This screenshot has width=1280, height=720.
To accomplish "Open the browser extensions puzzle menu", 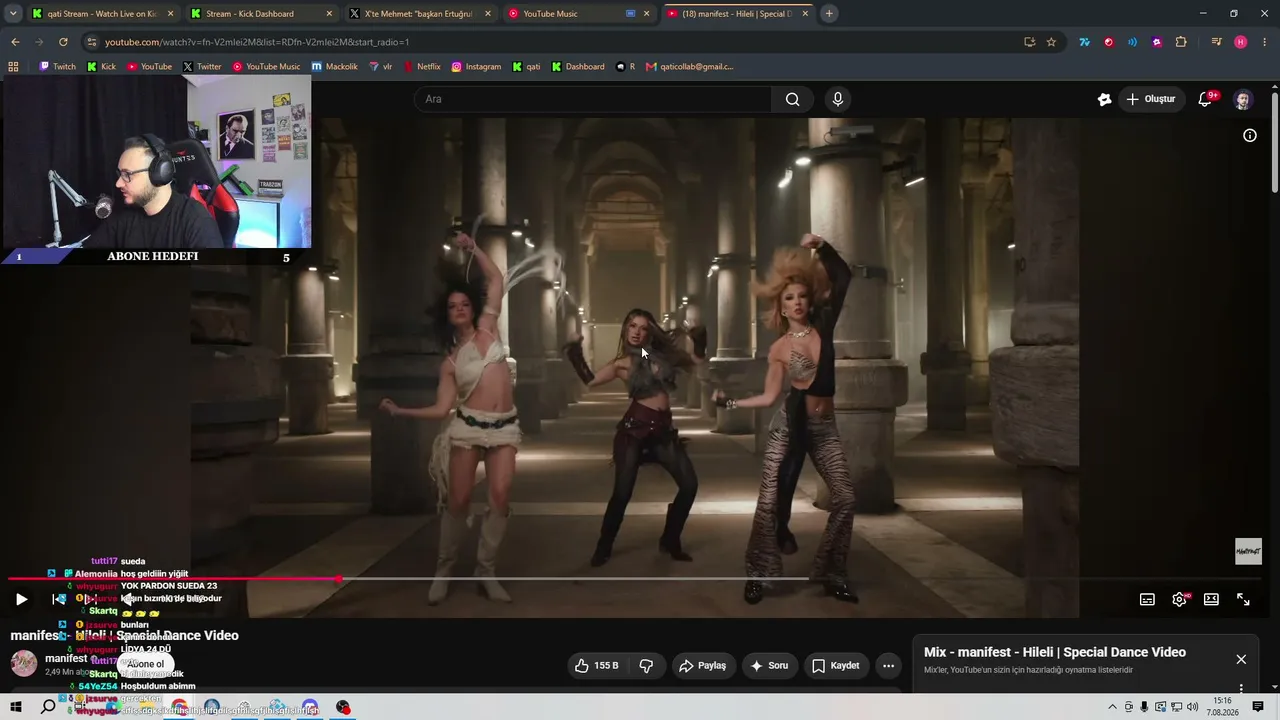I will click(1181, 42).
